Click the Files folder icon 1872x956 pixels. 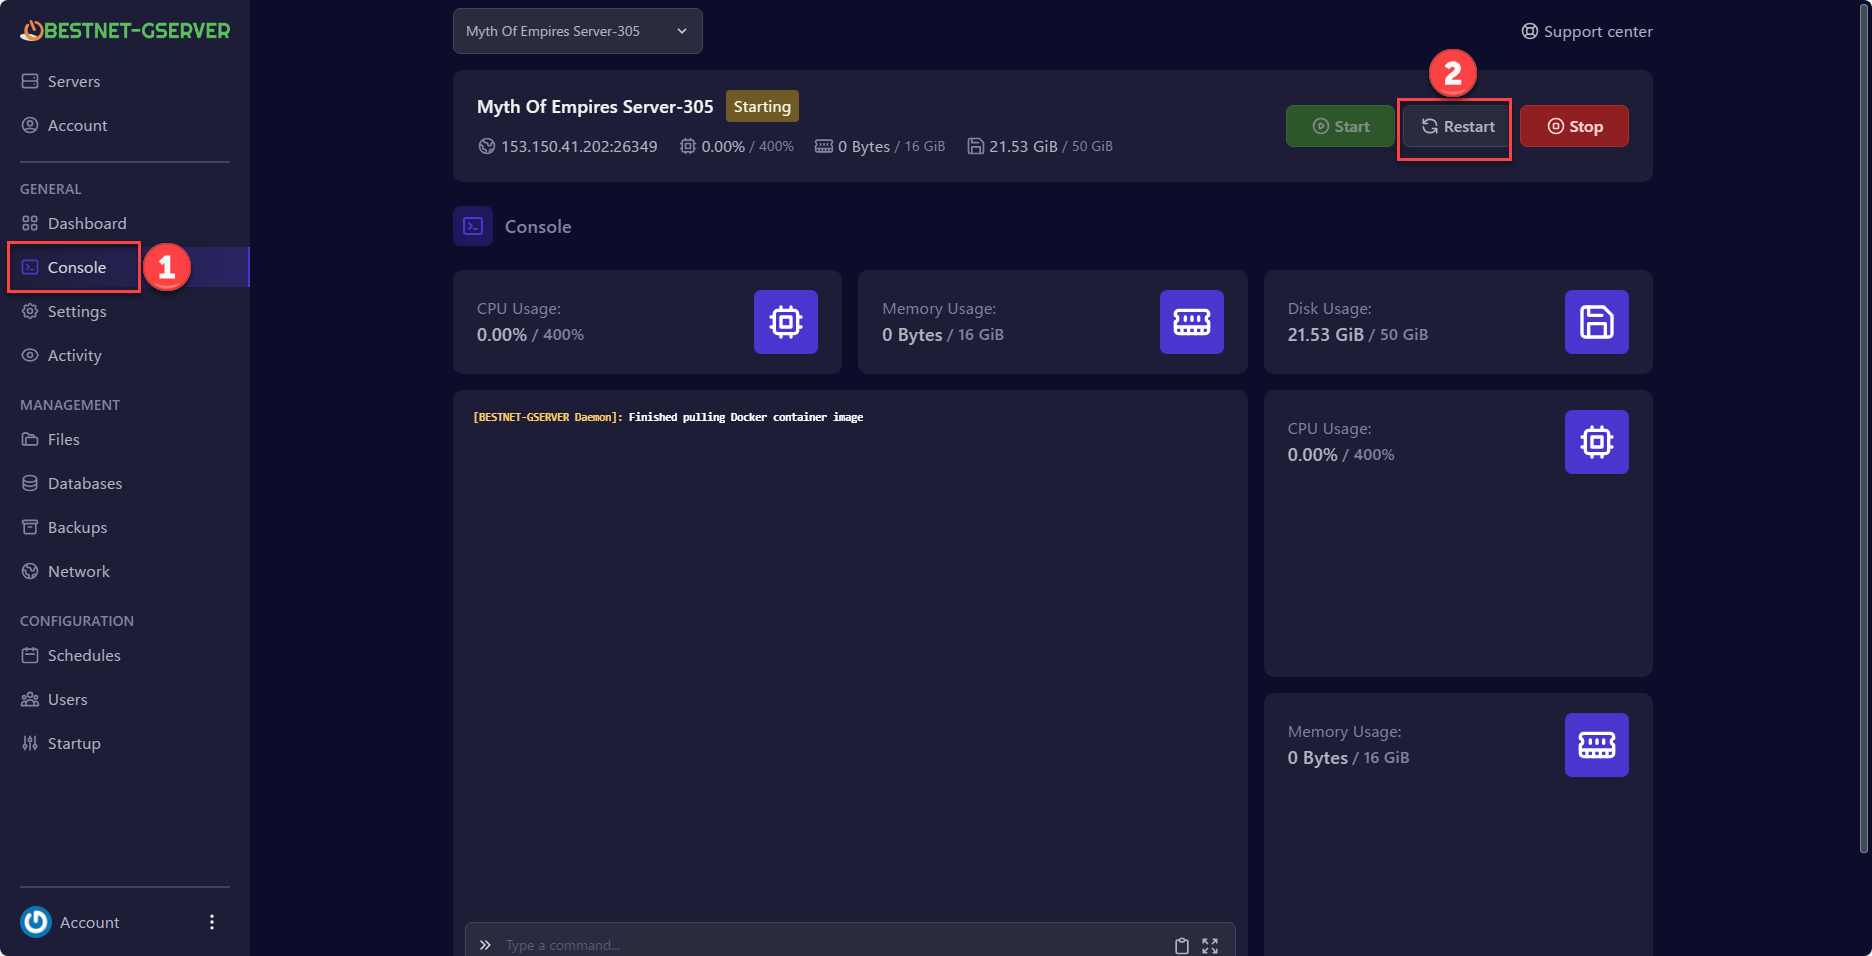tap(30, 439)
